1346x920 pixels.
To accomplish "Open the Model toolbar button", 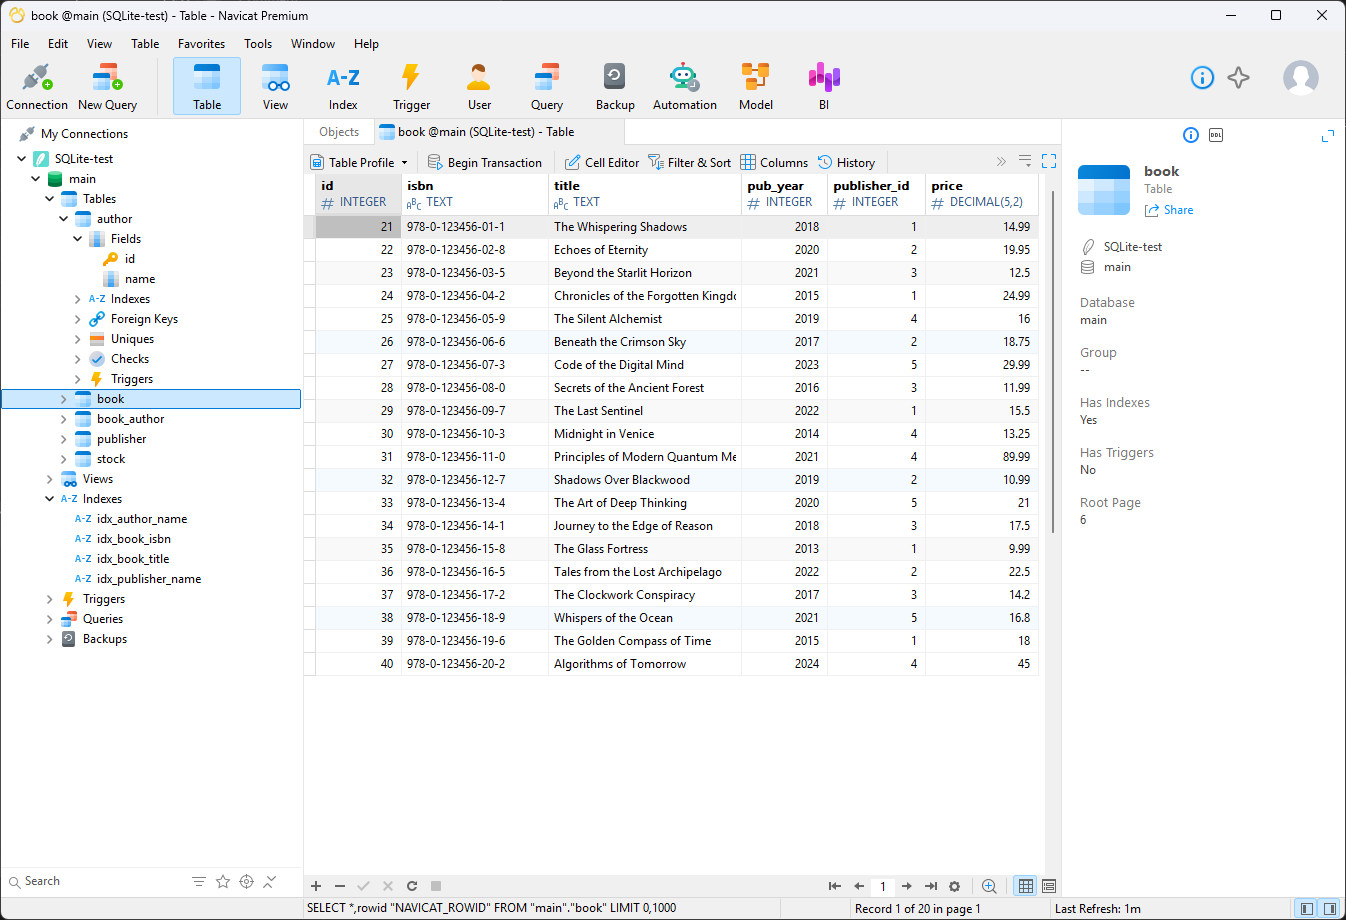I will click(x=755, y=86).
